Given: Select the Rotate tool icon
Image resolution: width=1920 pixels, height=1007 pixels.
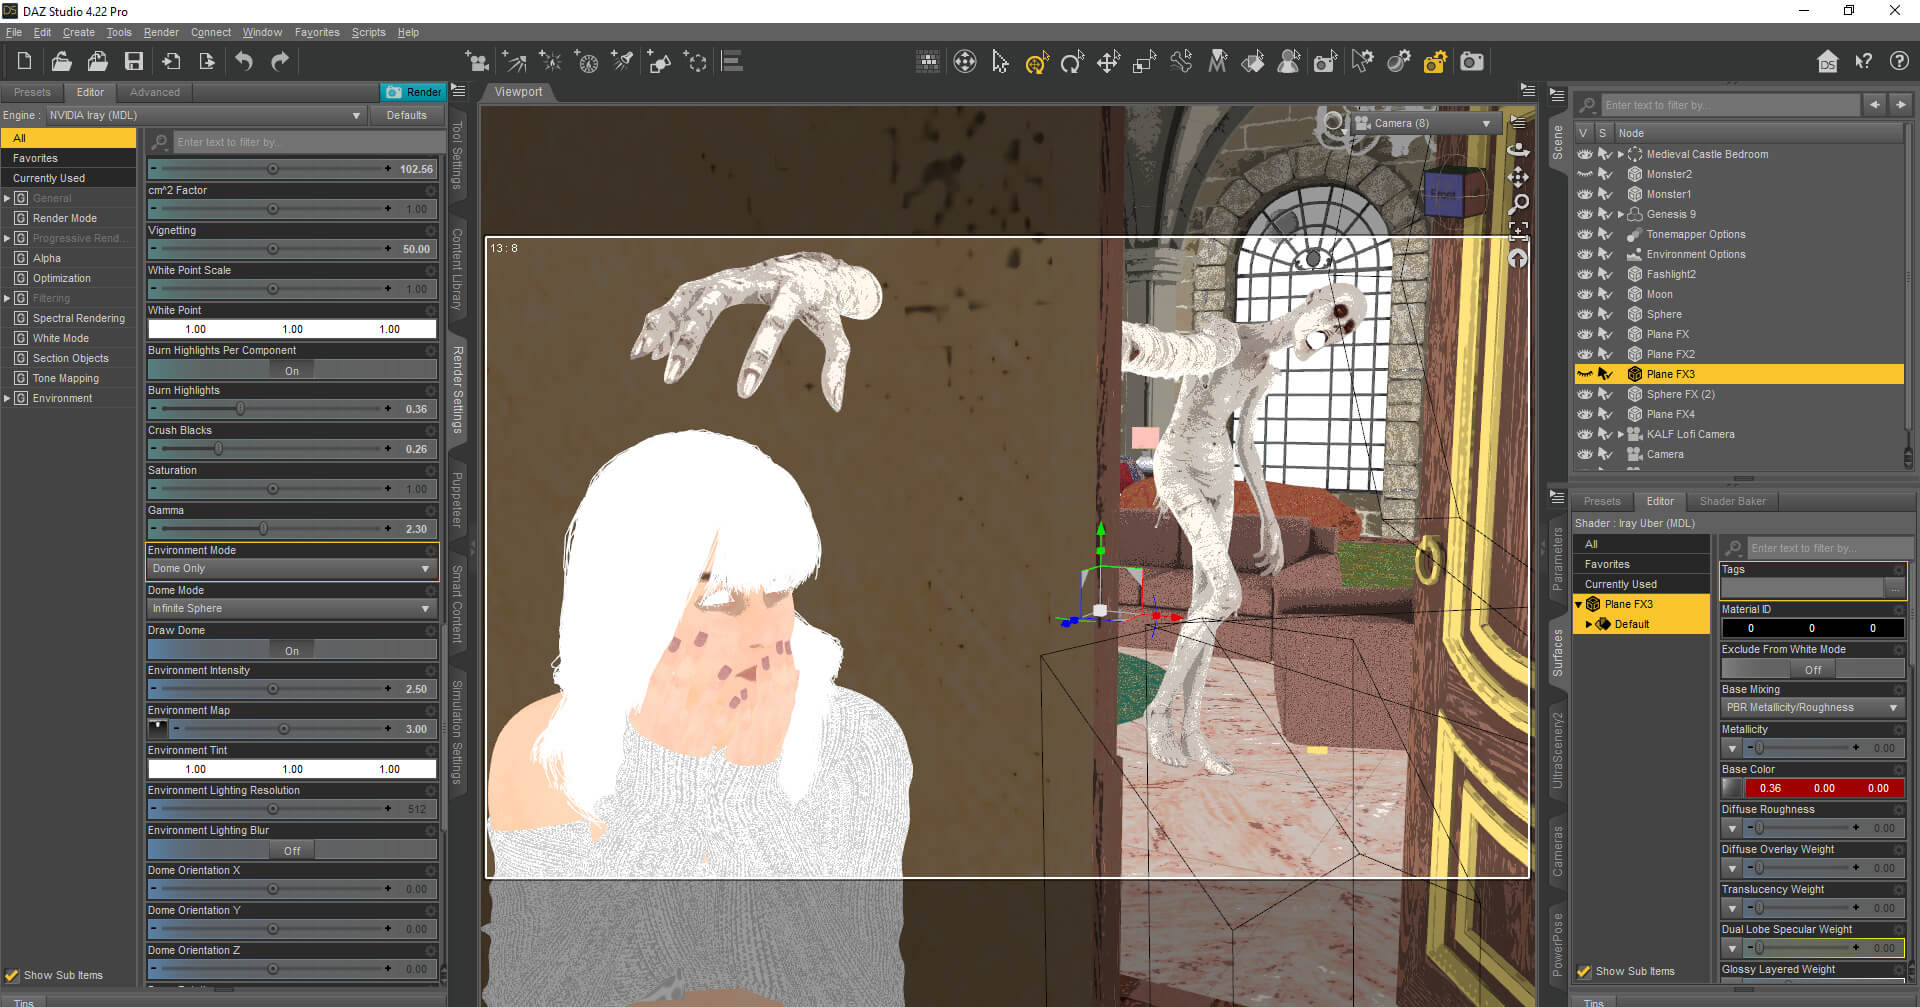Looking at the screenshot, I should point(1072,63).
